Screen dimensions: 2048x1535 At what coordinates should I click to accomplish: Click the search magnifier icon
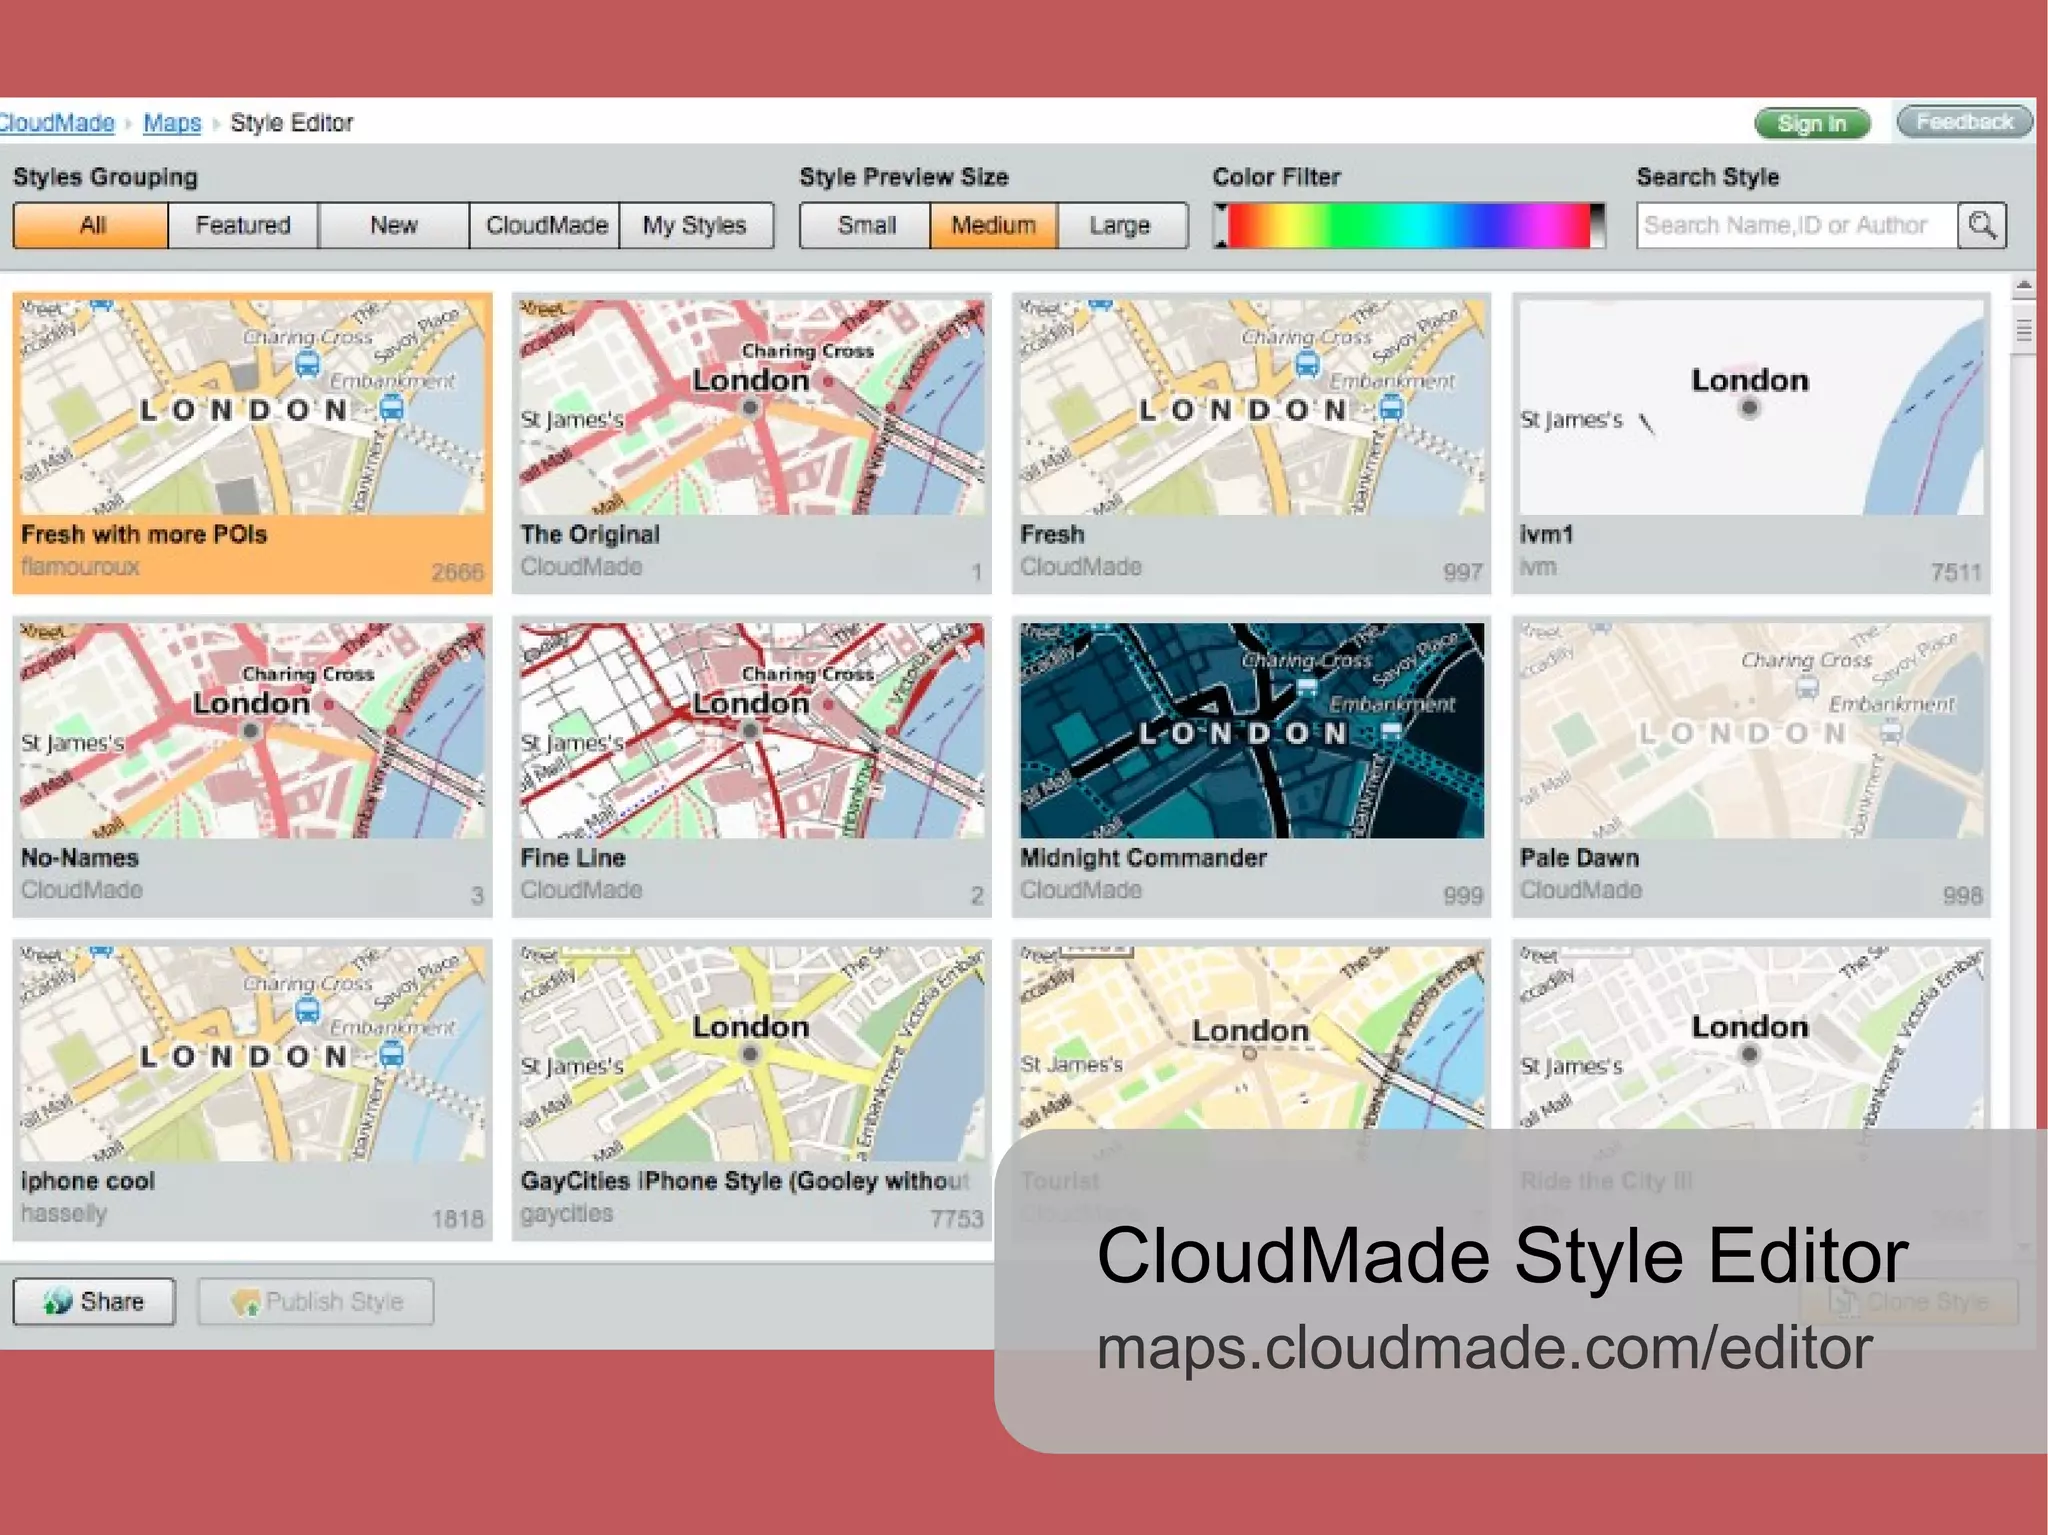tap(1982, 225)
